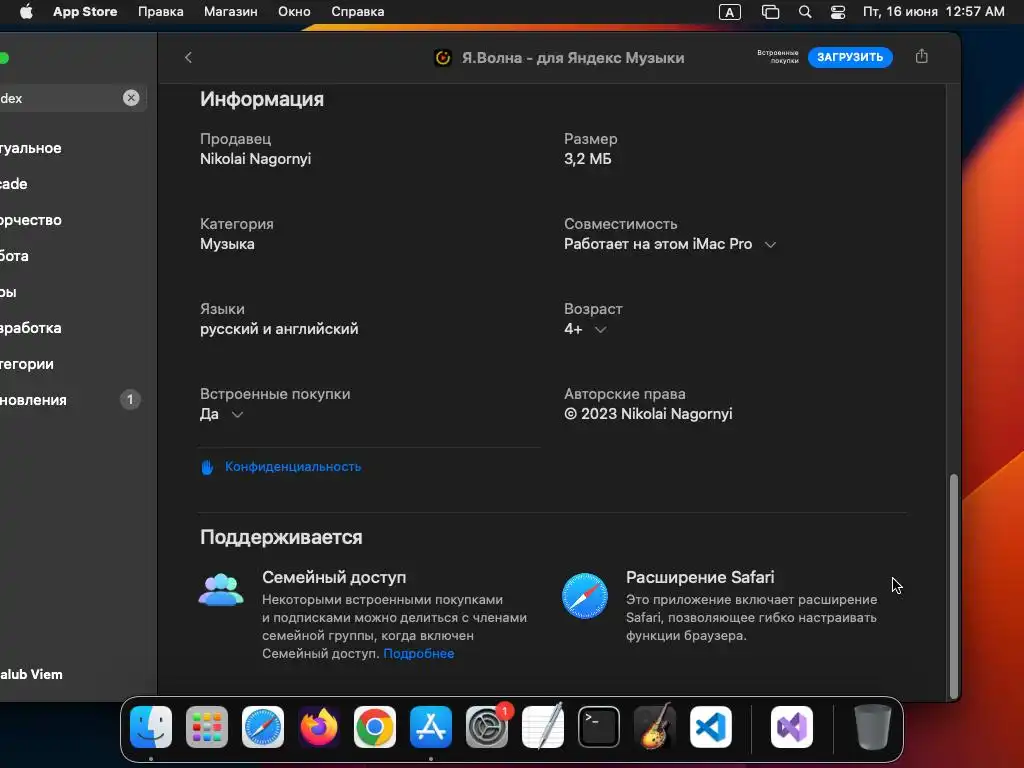
Task: Click the date and time in the menu bar
Action: click(934, 12)
